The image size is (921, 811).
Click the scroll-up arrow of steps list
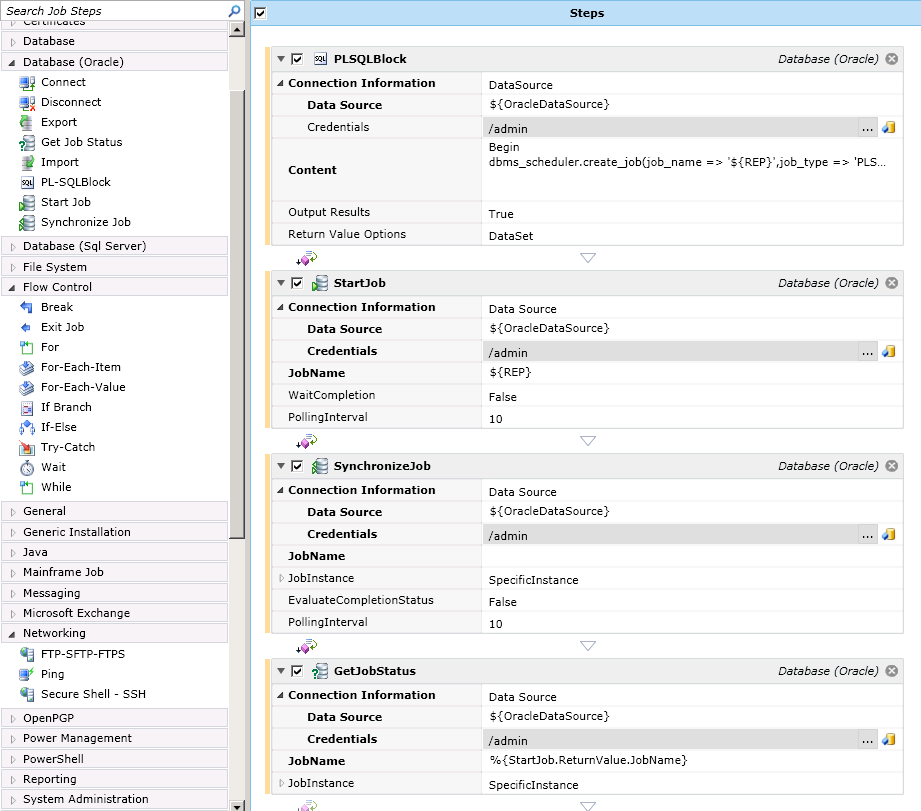237,29
